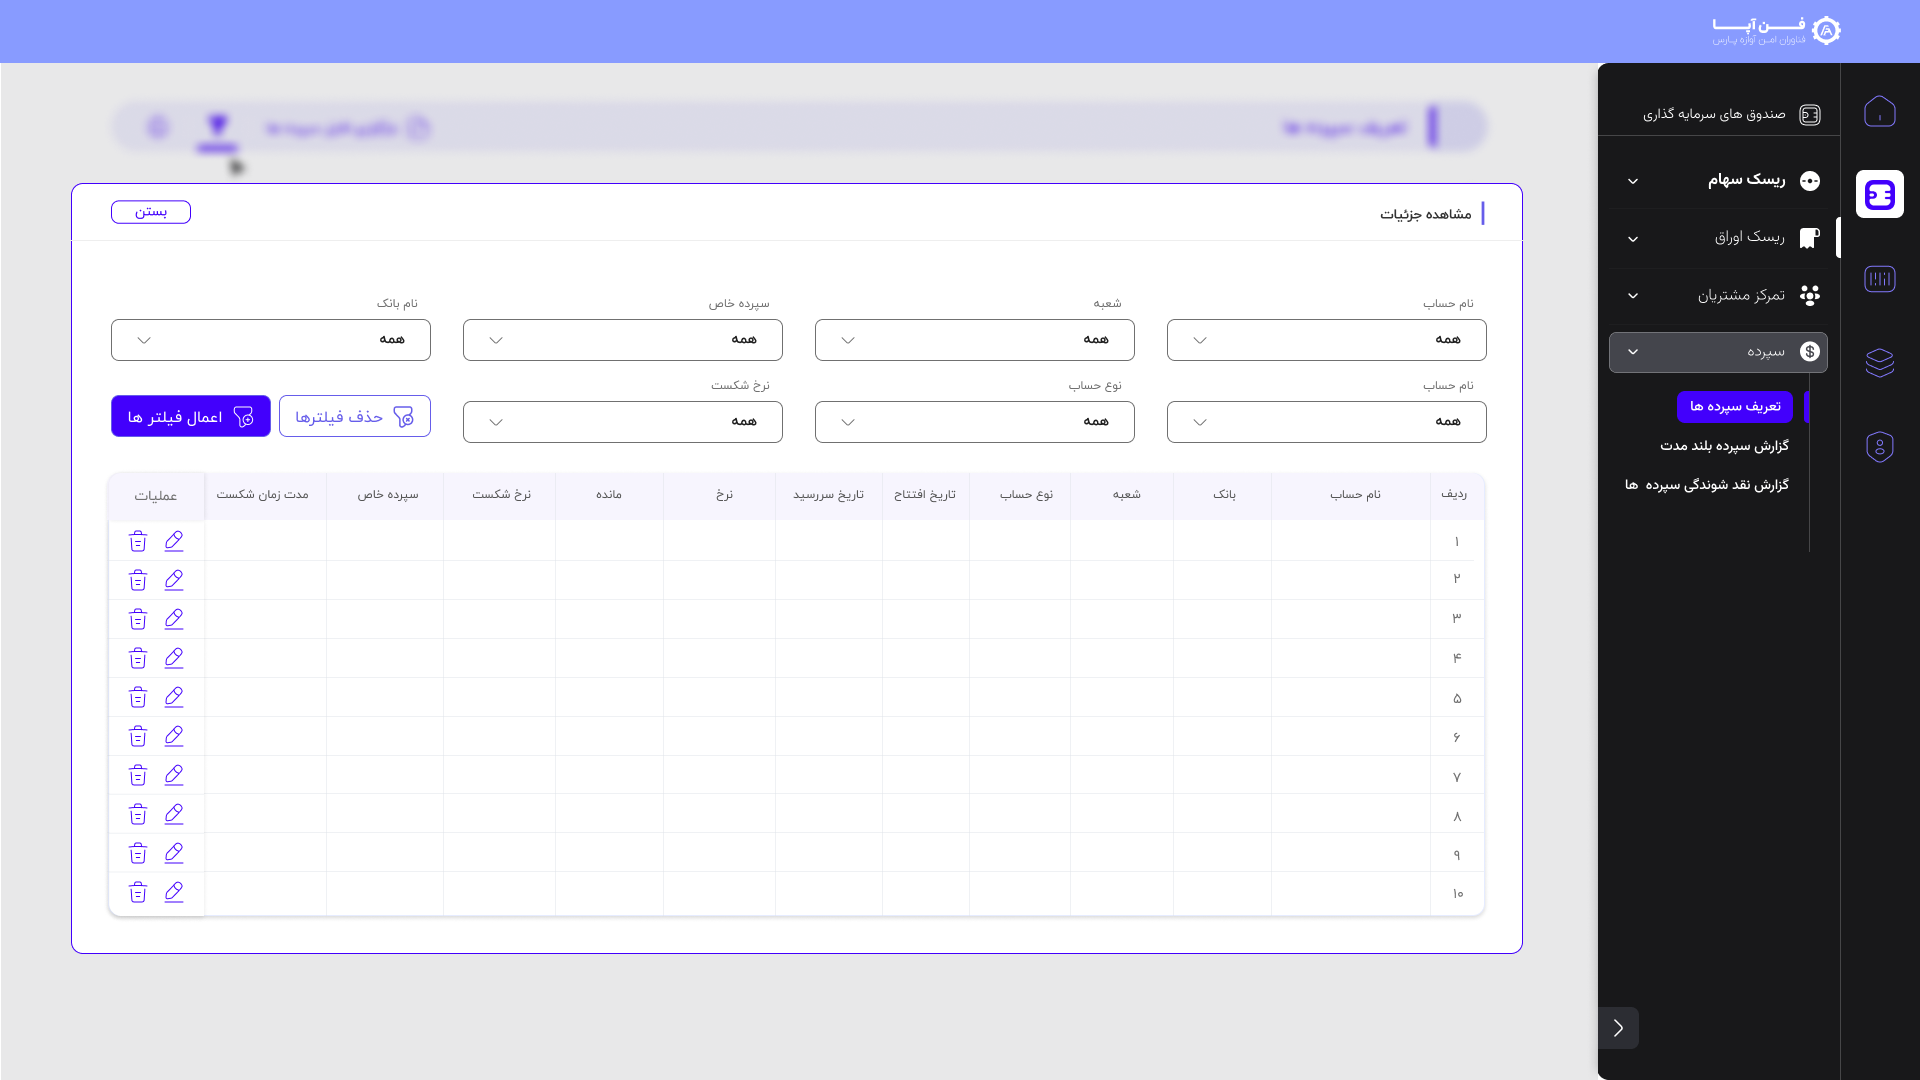Delete row ۲ with the trash icon
The width and height of the screenshot is (1920, 1080).
[x=138, y=581]
